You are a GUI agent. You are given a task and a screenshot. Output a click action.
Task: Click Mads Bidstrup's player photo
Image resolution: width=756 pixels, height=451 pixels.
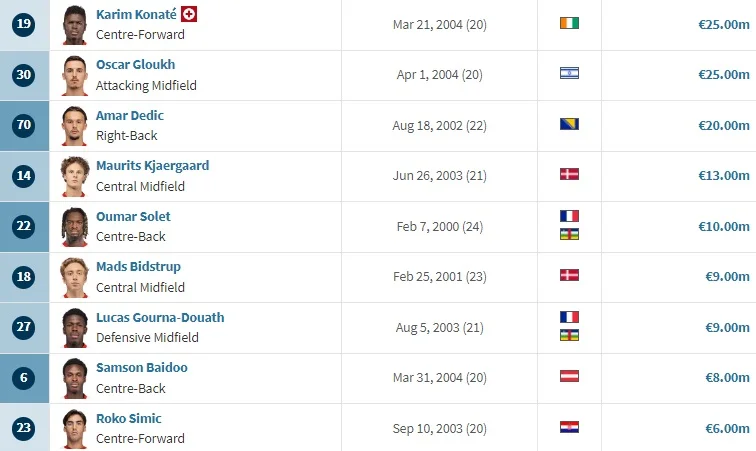click(x=75, y=277)
